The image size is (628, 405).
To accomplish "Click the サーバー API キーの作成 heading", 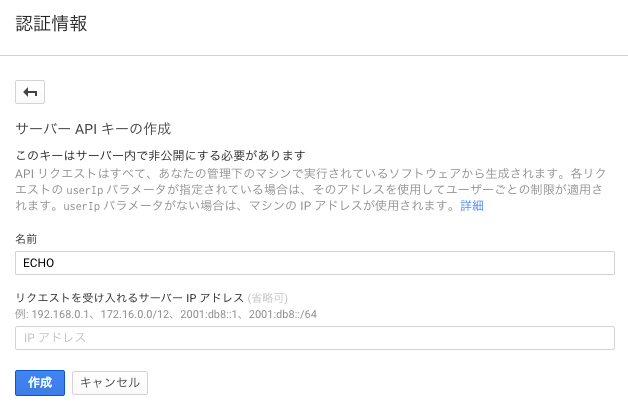I will (93, 129).
